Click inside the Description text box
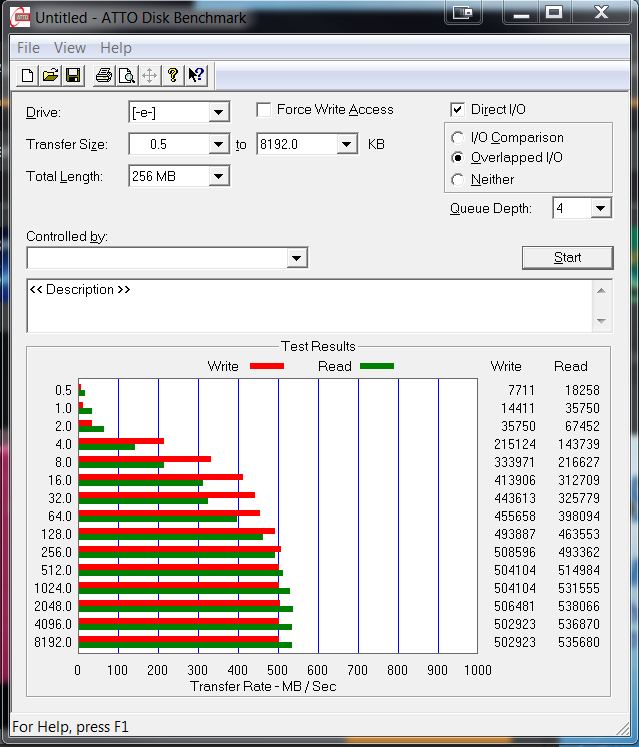 pos(310,306)
